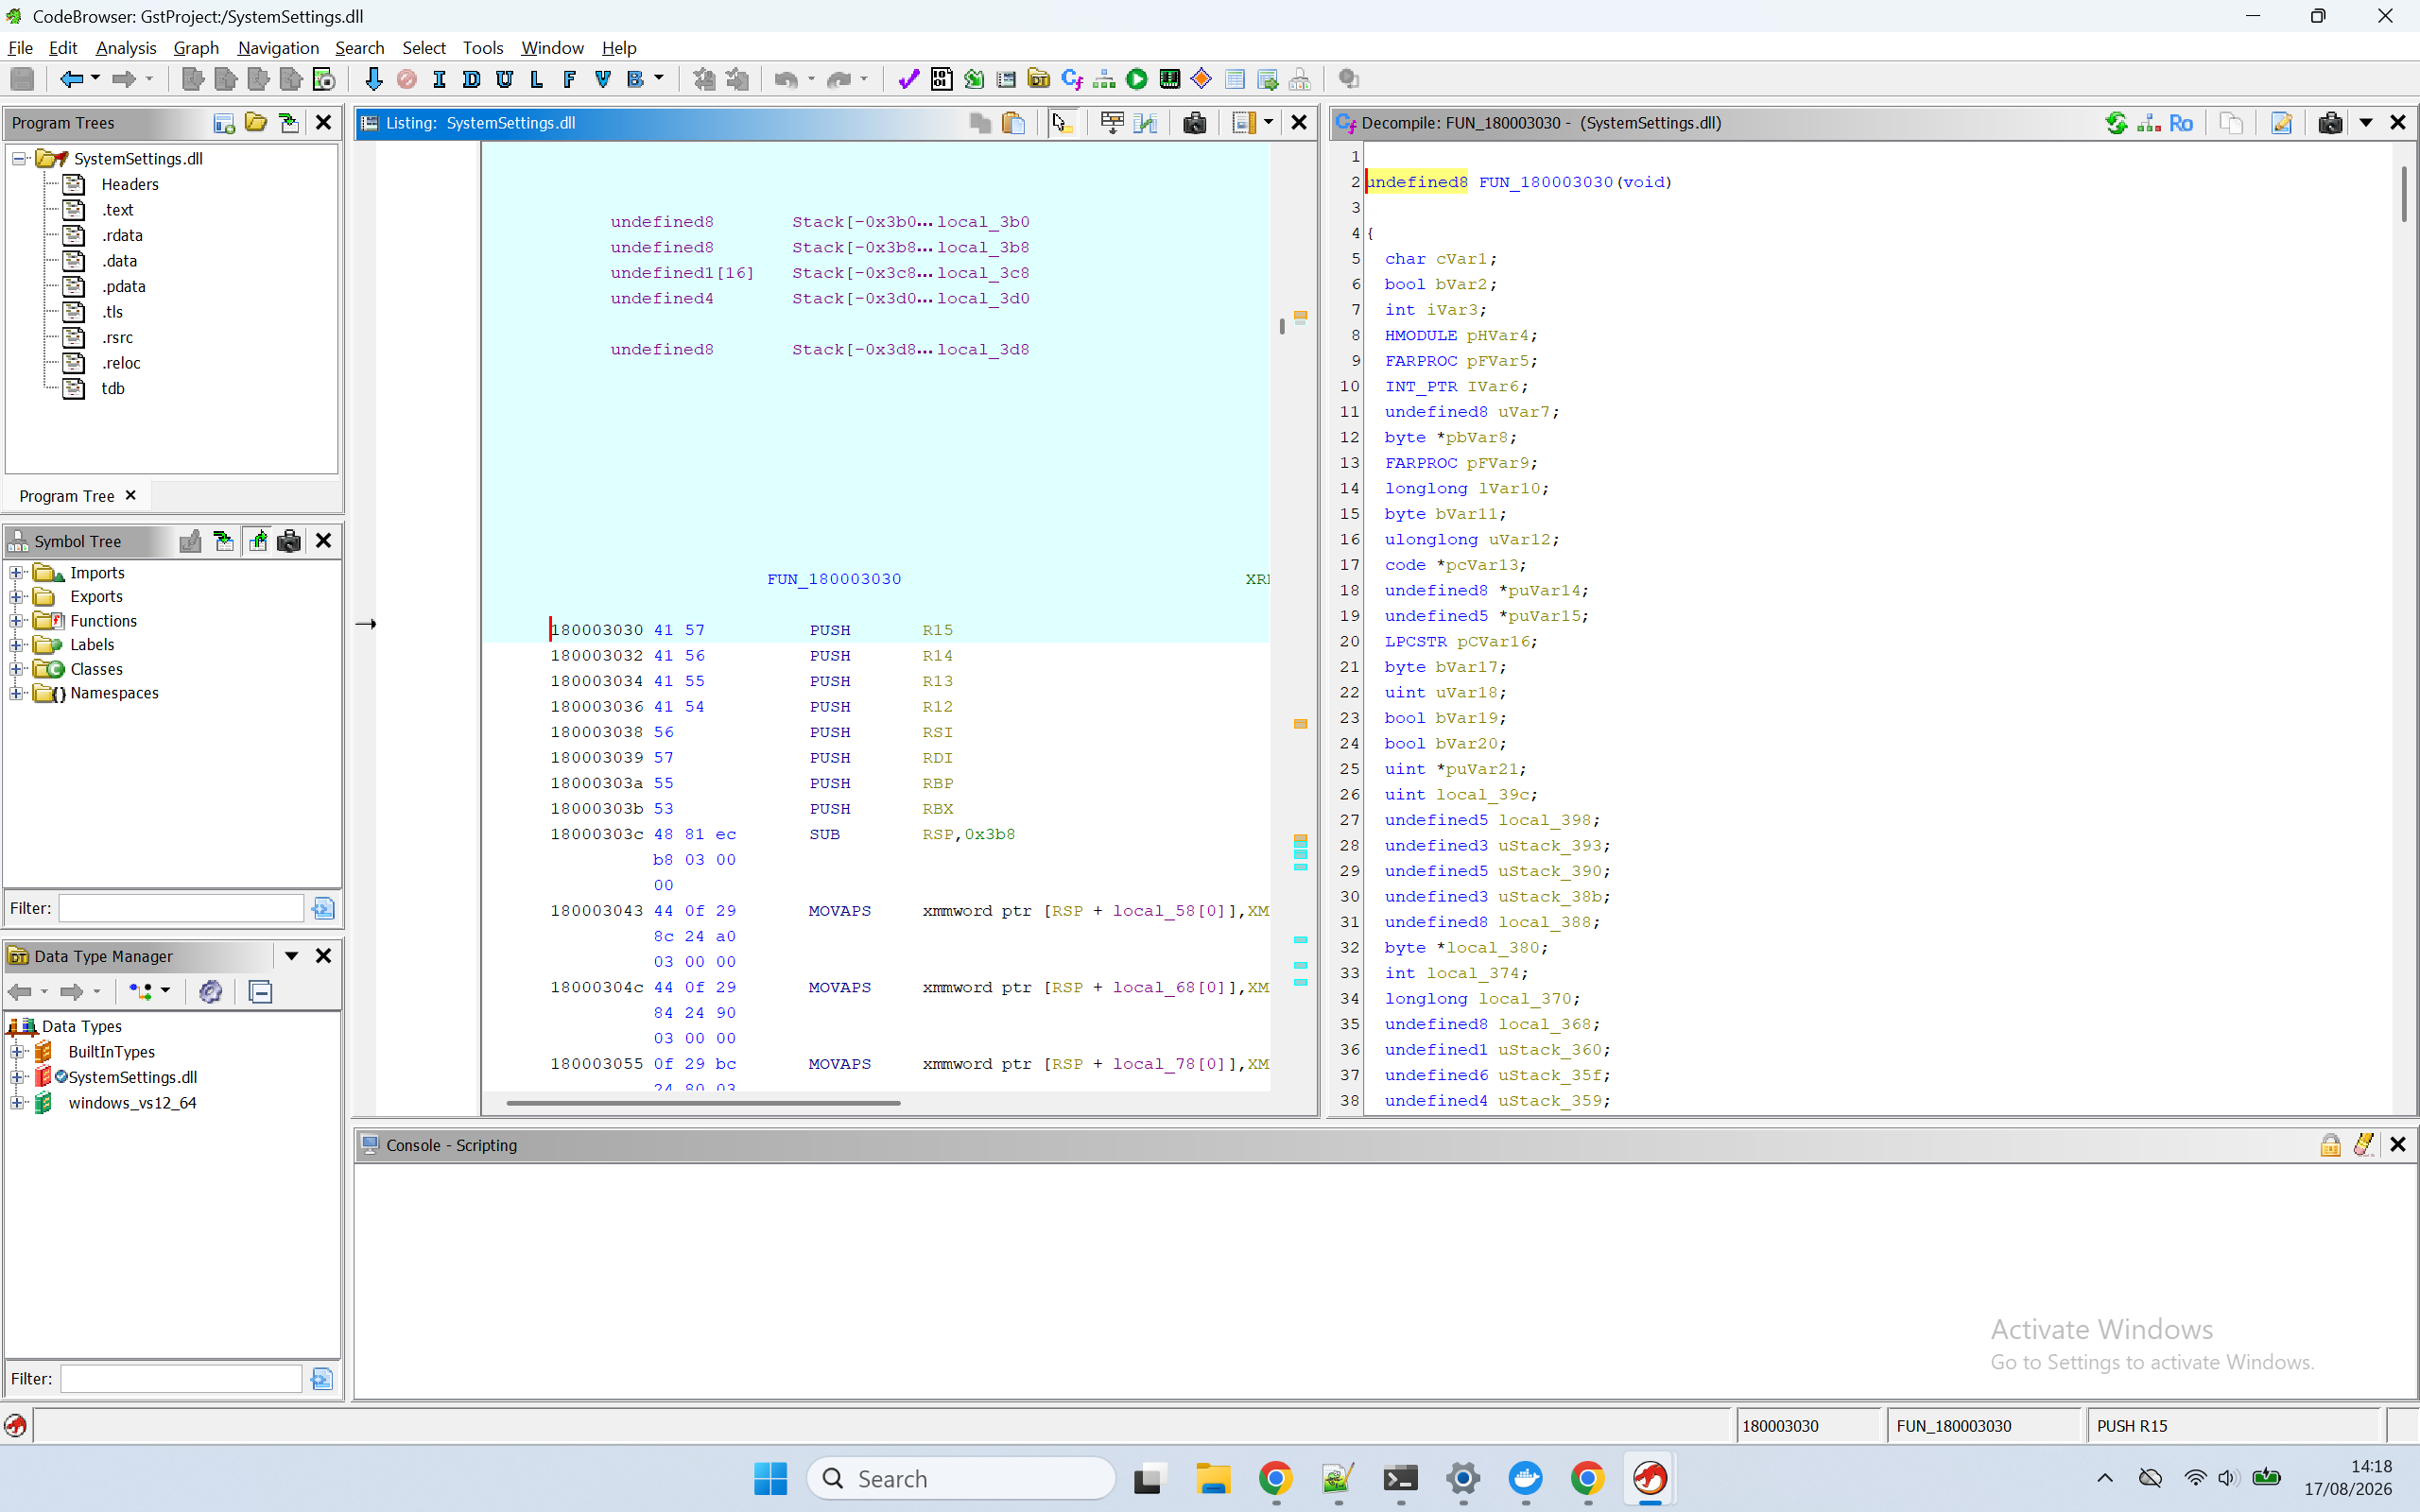Expand the Imports folder in Symbol Tree

[16, 573]
